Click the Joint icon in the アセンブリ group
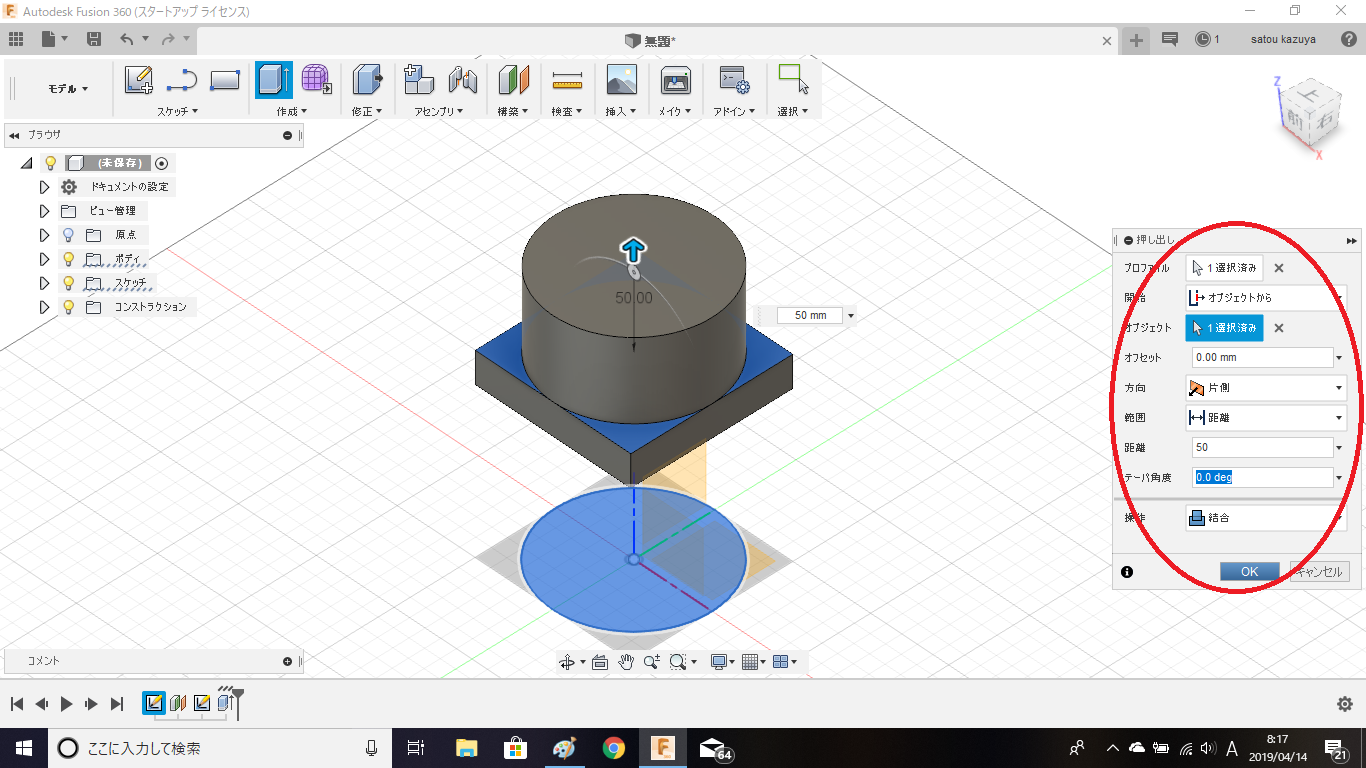This screenshot has width=1366, height=768. pyautogui.click(x=462, y=80)
